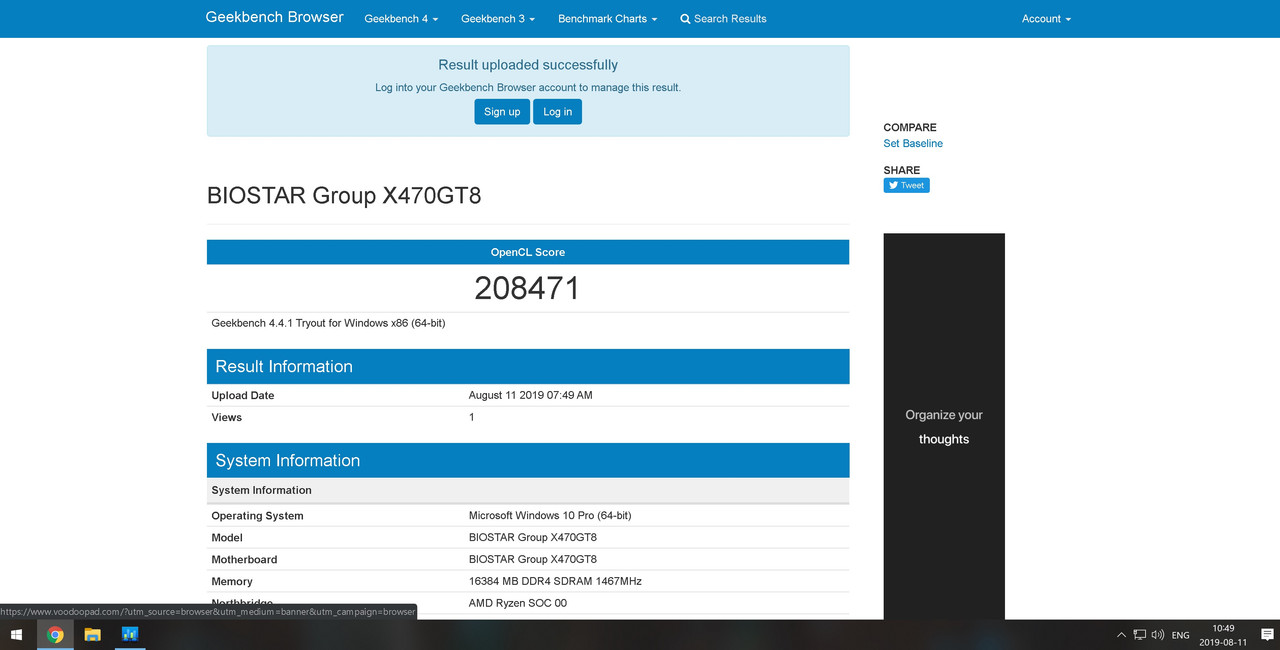Click the Microsoft Windows 10 Pro (64-bit) value
This screenshot has height=650, width=1280.
coord(550,516)
